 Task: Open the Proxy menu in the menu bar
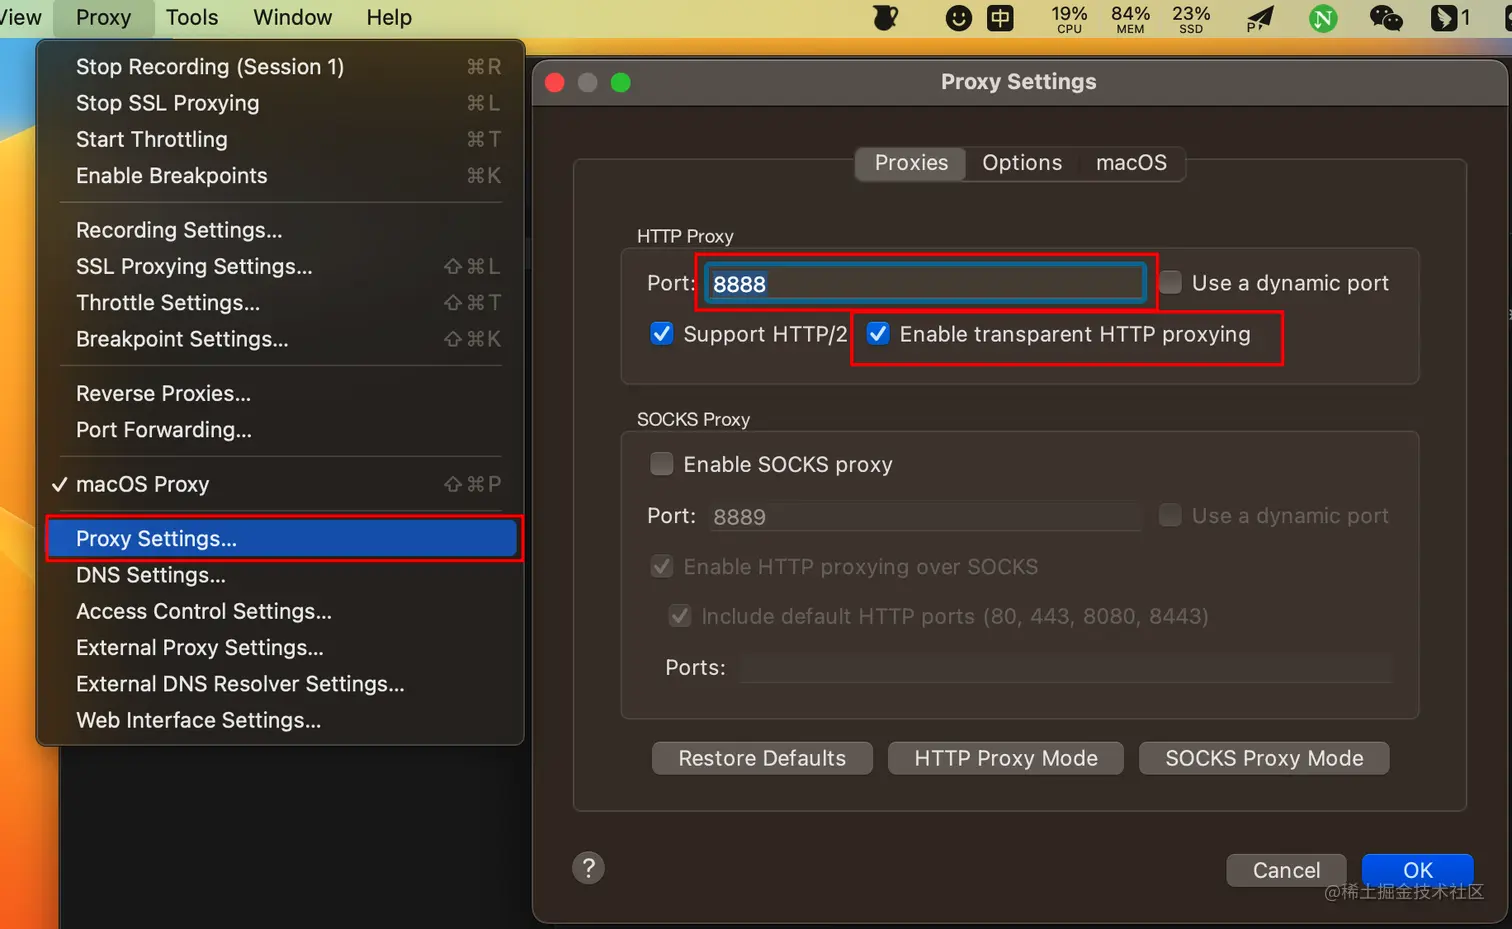pos(104,18)
